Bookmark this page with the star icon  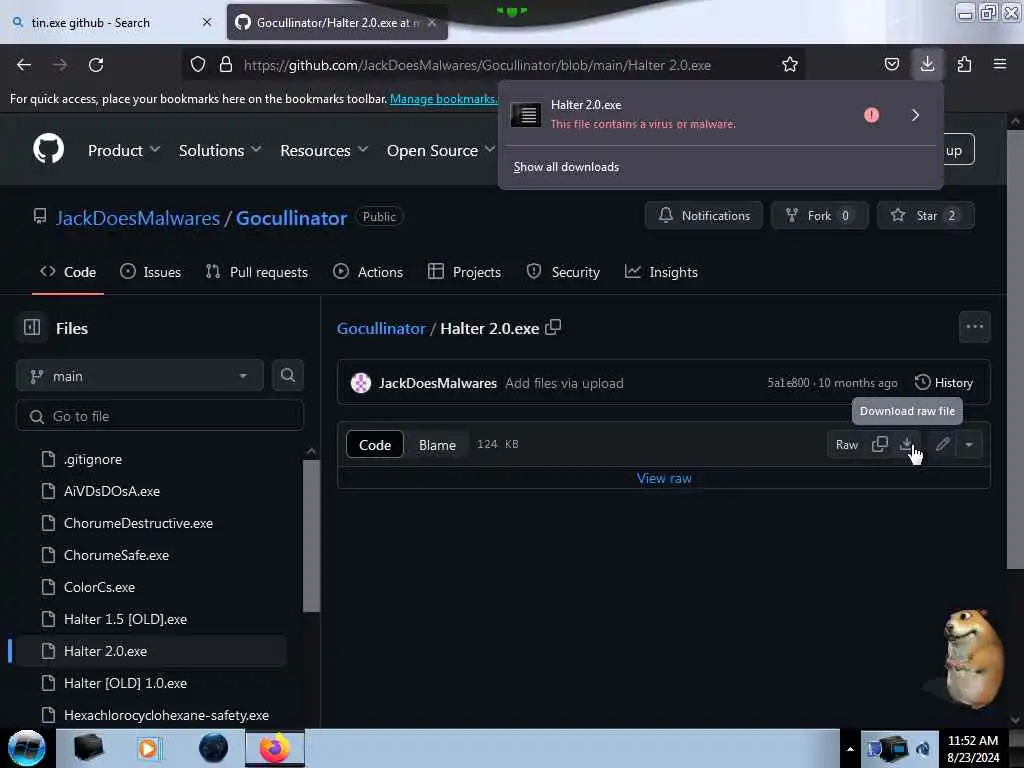(x=790, y=65)
